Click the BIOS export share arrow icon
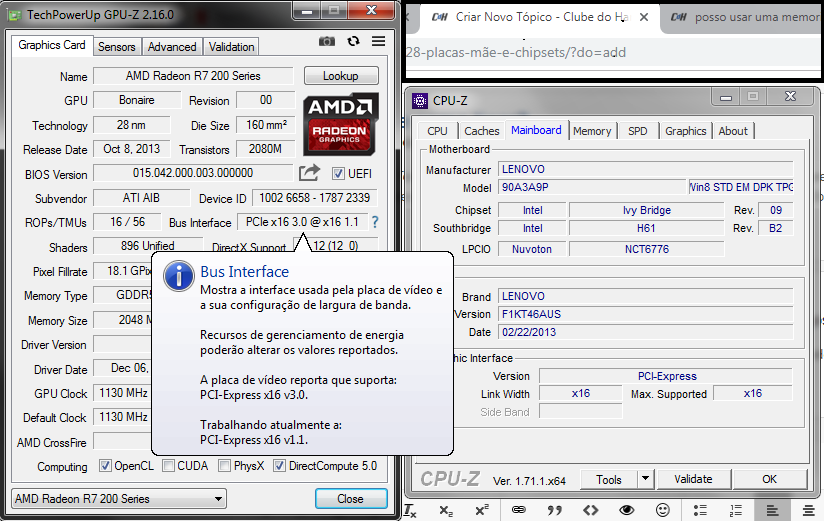Screen dimensions: 824x523 [x=310, y=172]
